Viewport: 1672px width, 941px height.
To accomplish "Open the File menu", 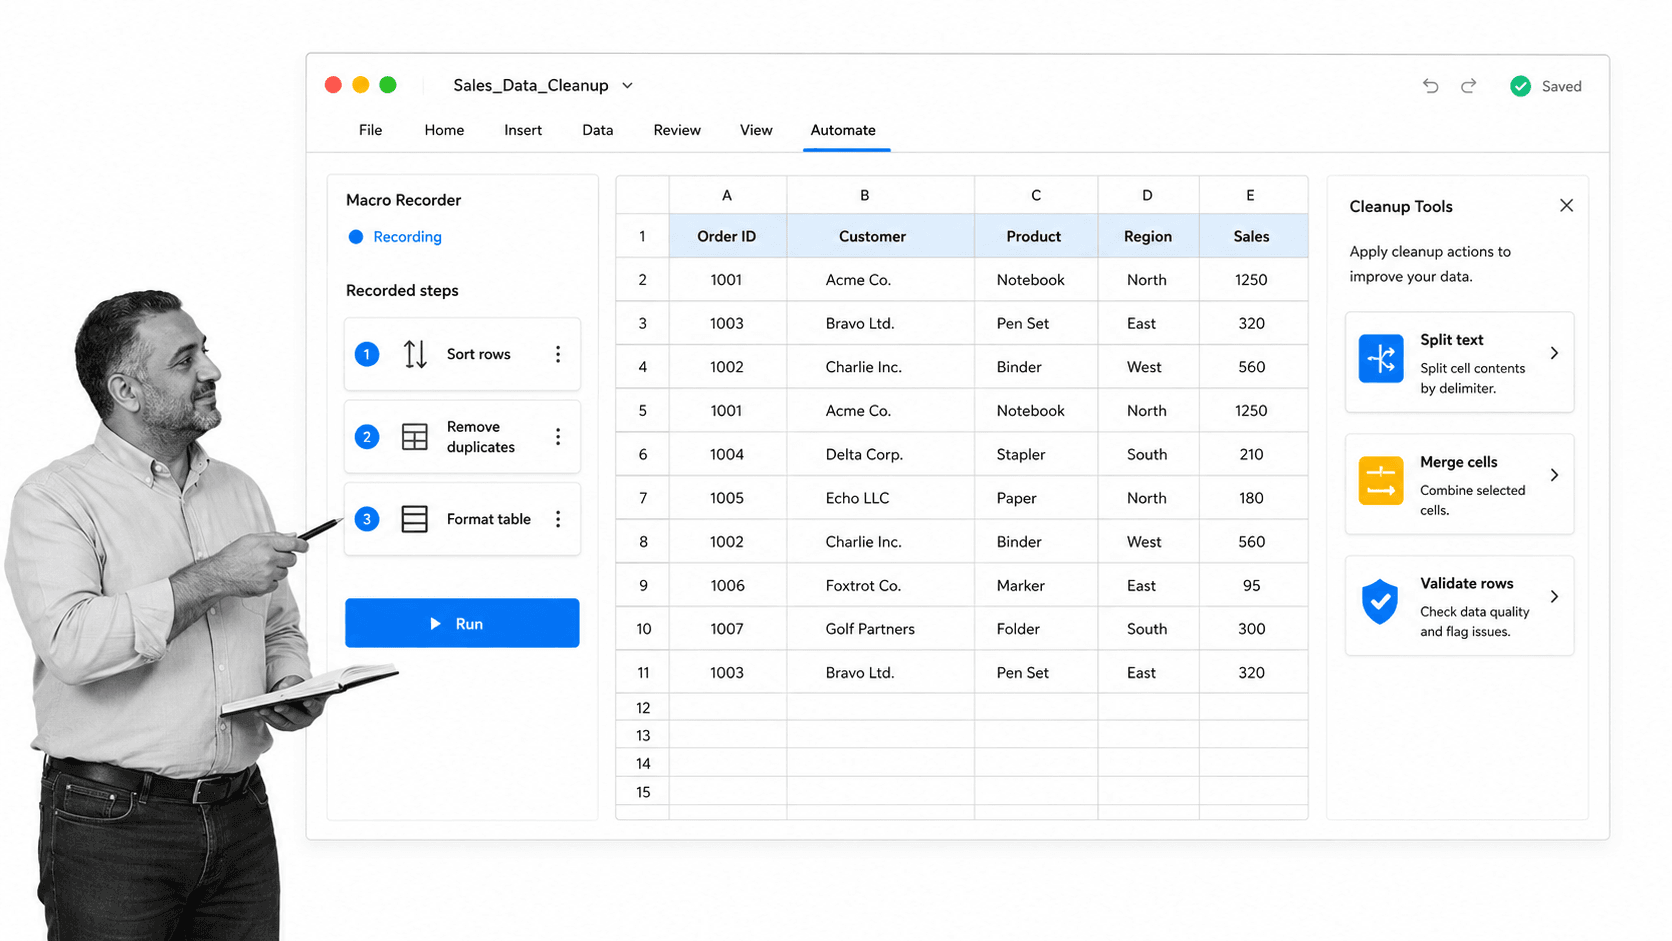I will 370,130.
